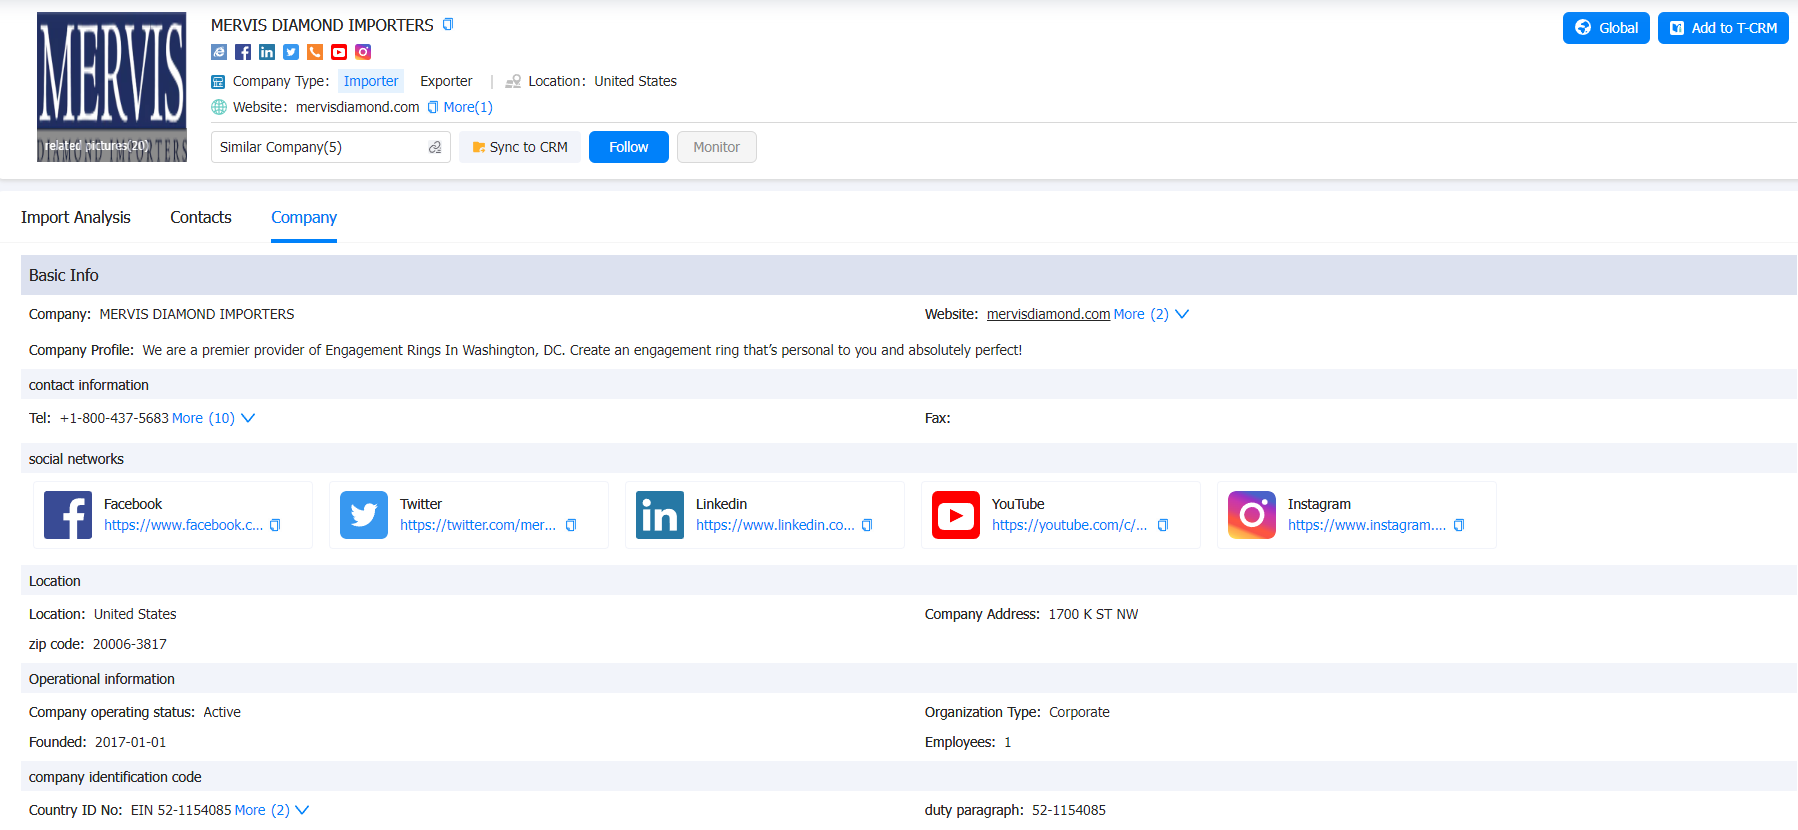1798x830 pixels.
Task: Open Similar Company(5) dropdown
Action: pos(331,147)
